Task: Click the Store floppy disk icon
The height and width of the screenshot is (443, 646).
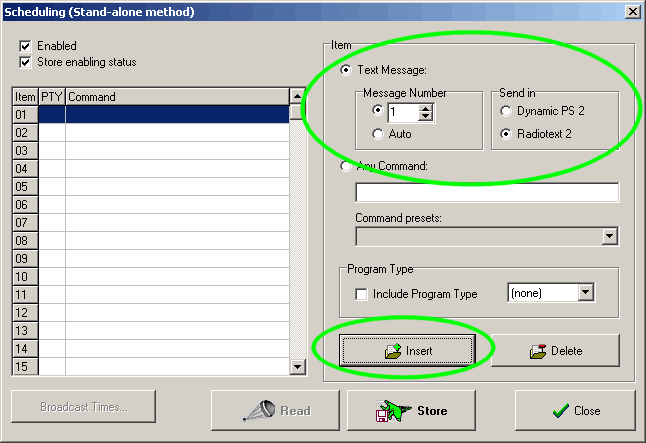Action: coord(382,416)
